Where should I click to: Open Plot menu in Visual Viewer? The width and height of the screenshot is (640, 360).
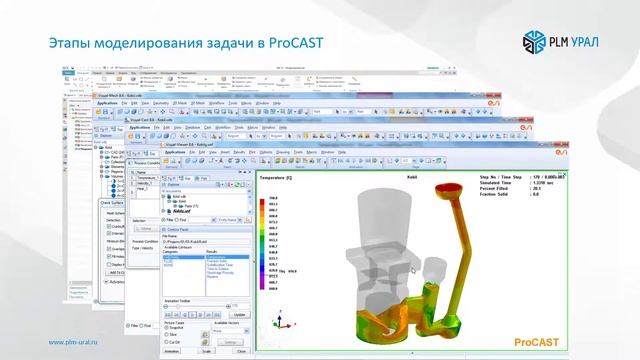click(252, 152)
